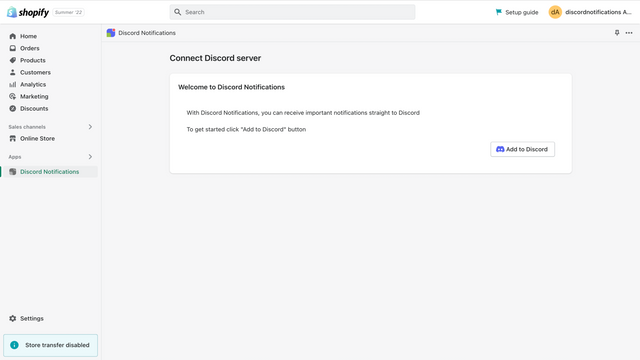Click the Marketing target icon

[x=13, y=96]
